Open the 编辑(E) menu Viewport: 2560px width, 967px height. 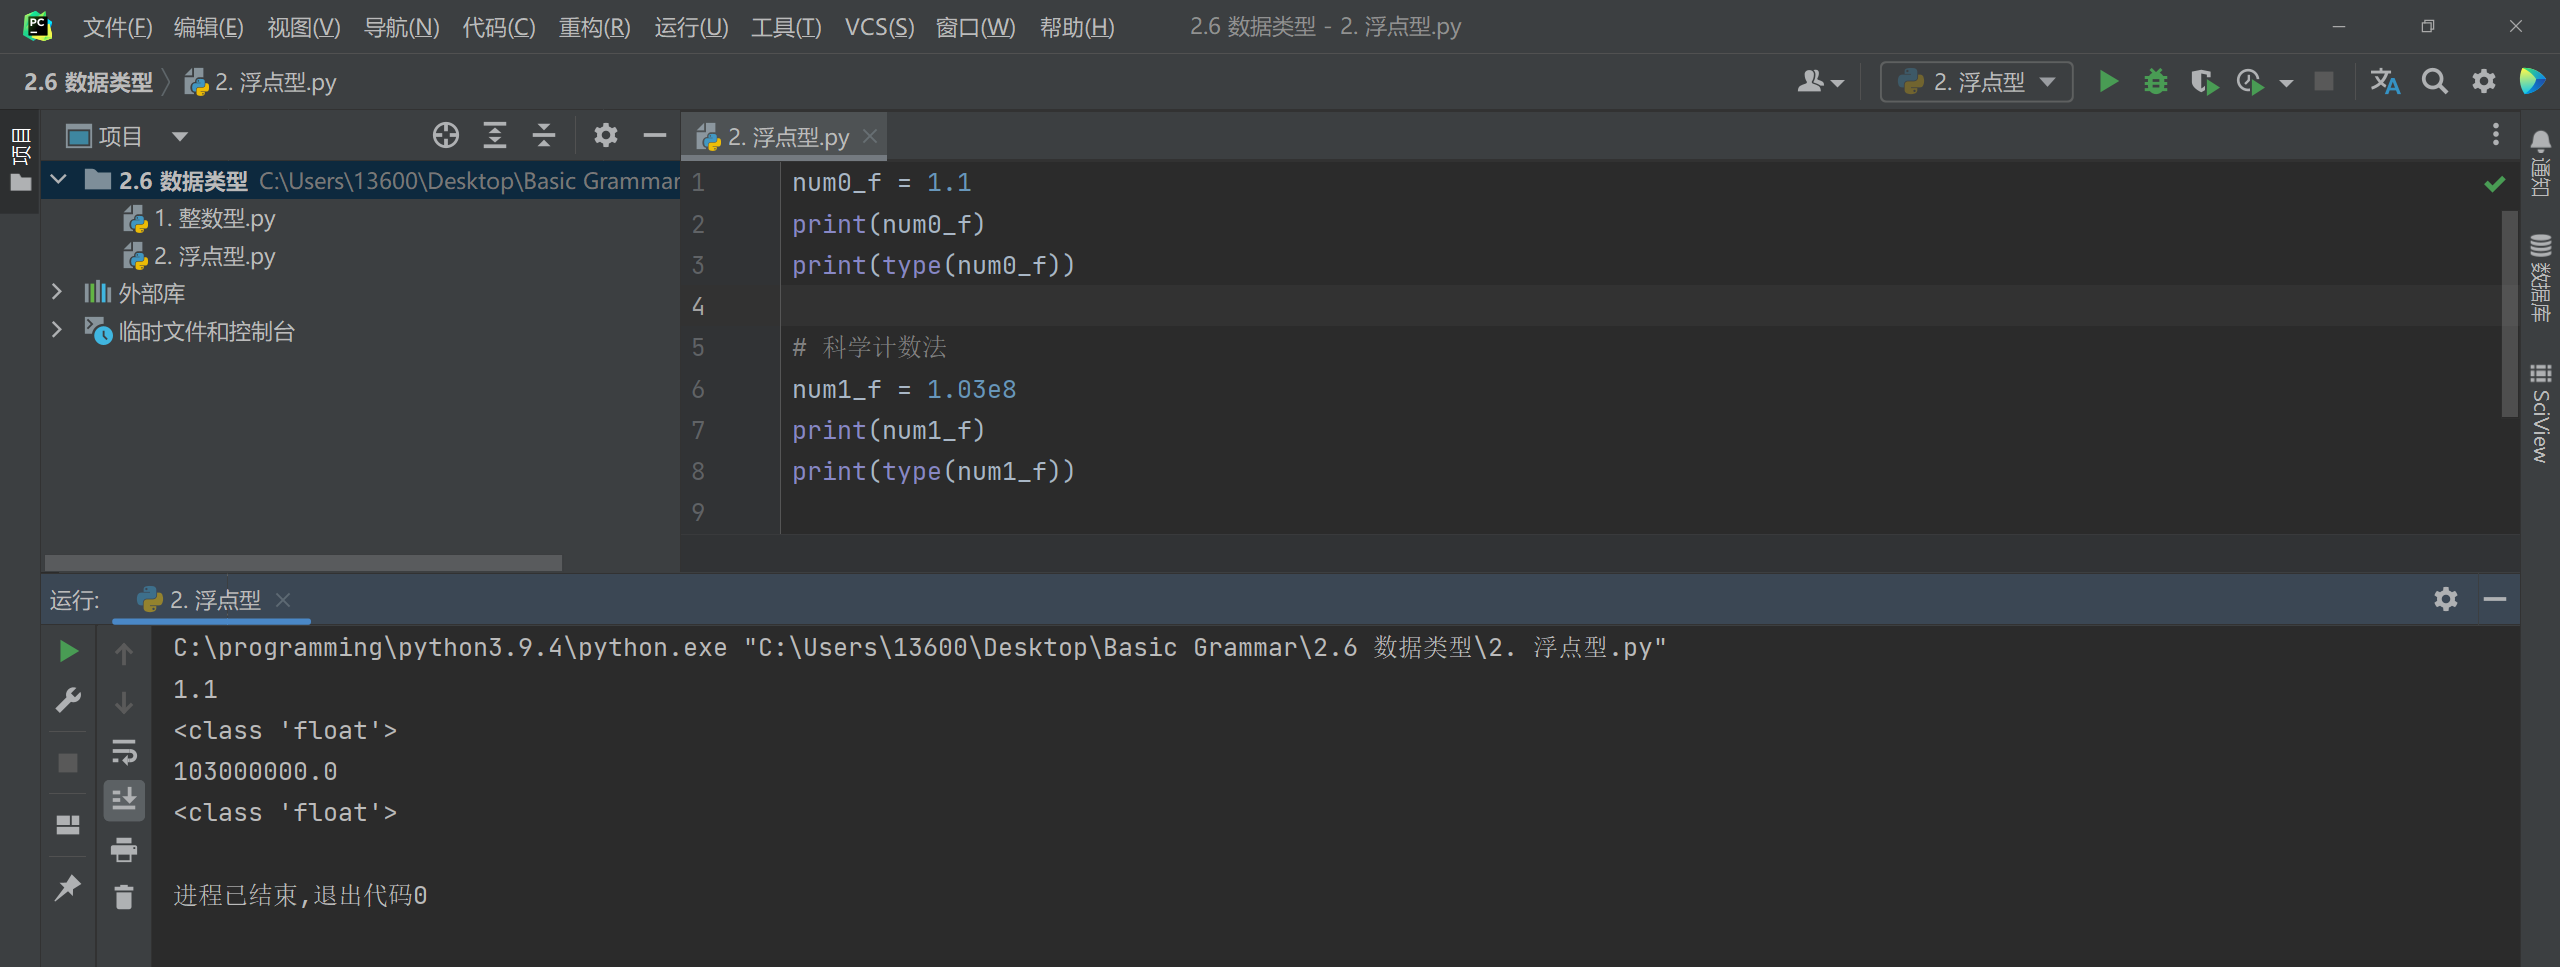tap(208, 27)
